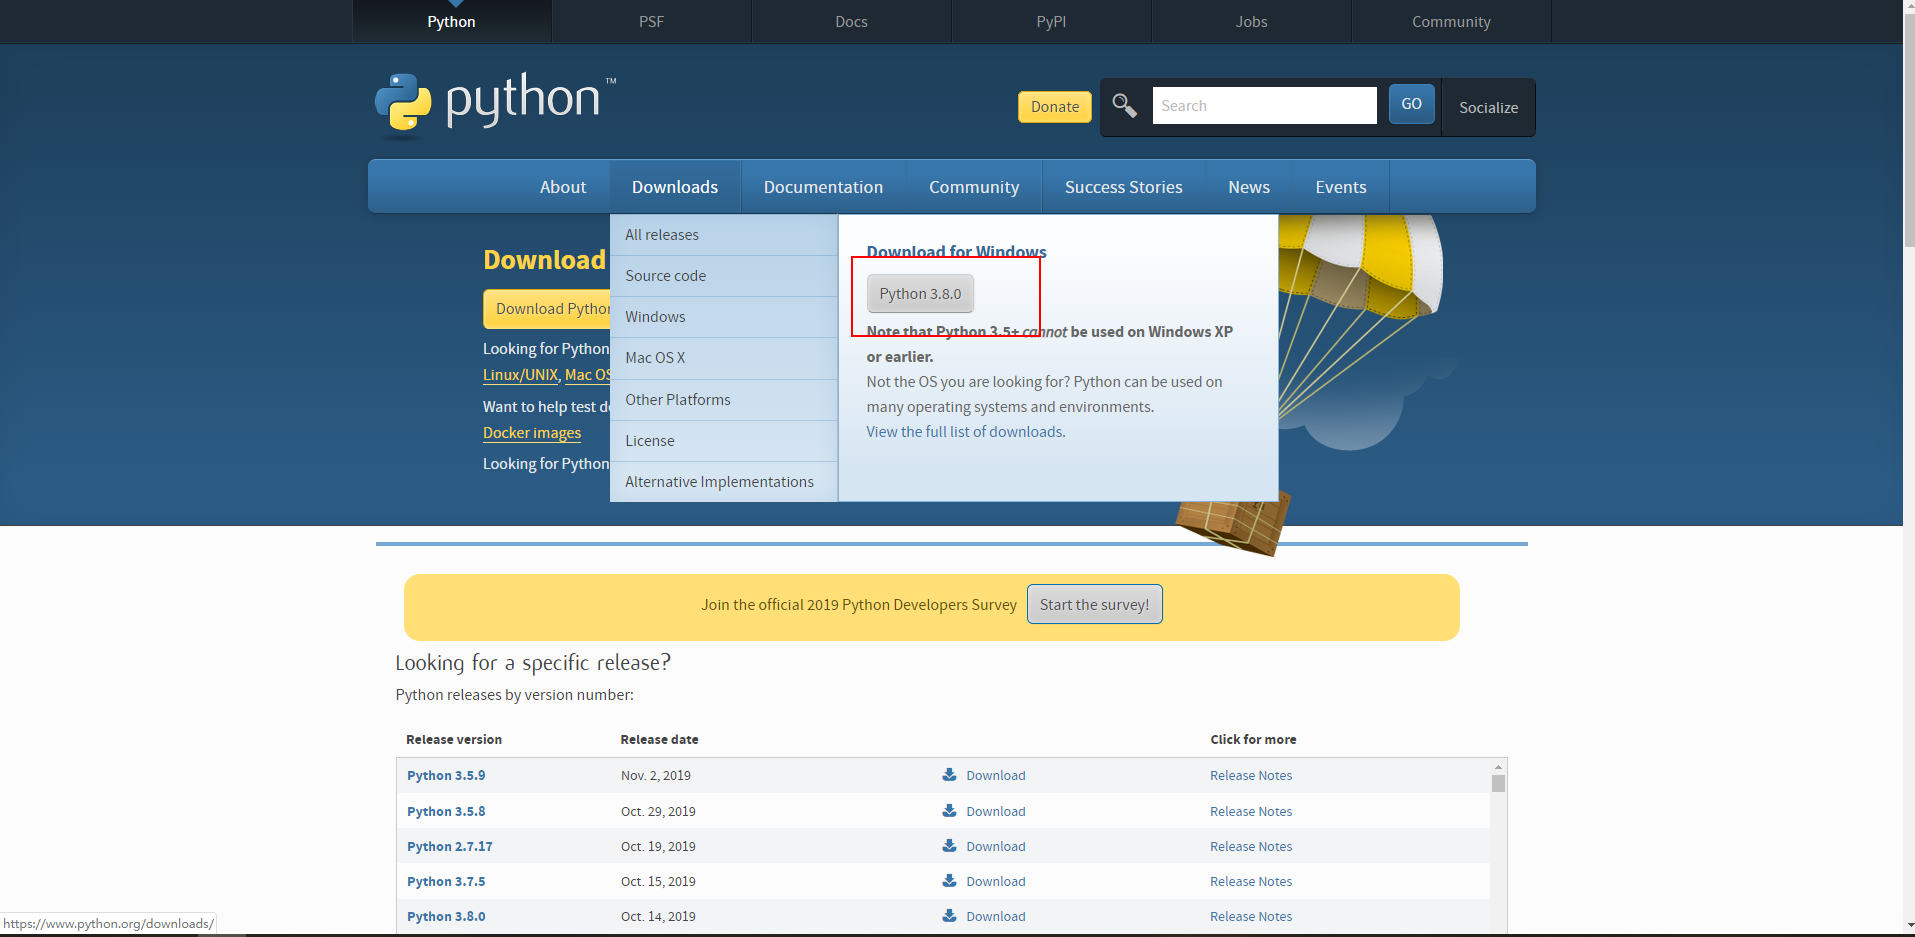
Task: Click the download icon for Python 3.5.9
Action: (947, 775)
